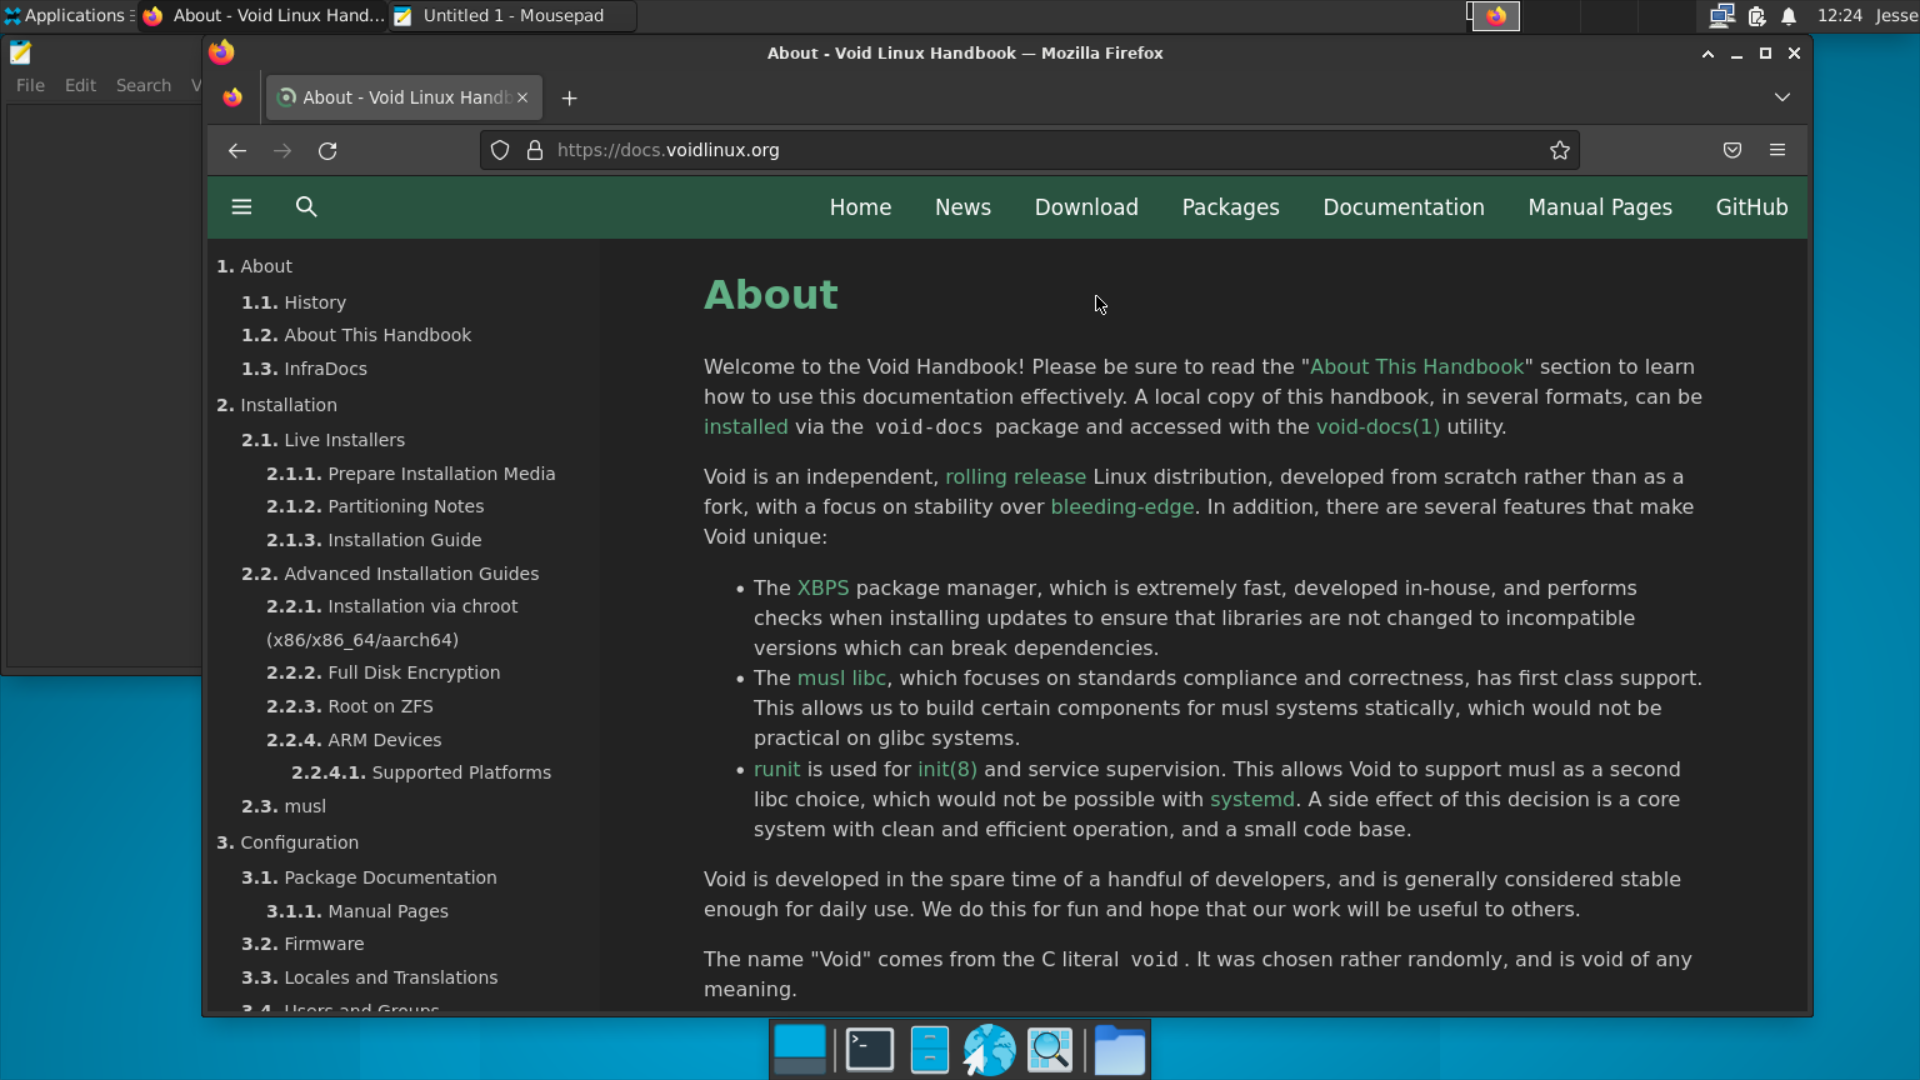Visit the GitHub navigation link
The height and width of the screenshot is (1080, 1920).
1751,207
